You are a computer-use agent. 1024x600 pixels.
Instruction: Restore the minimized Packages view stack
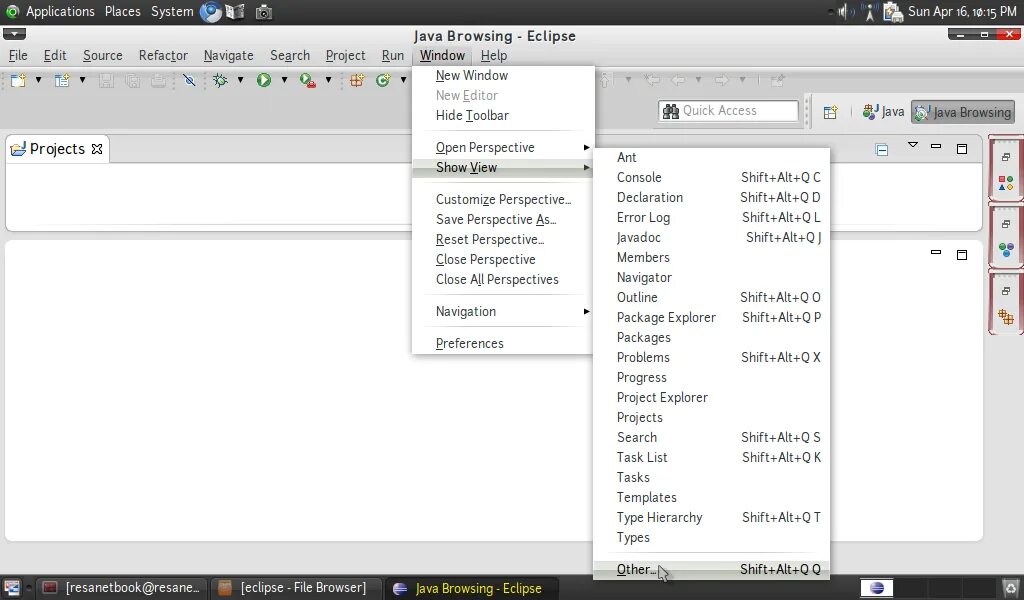(1006, 291)
